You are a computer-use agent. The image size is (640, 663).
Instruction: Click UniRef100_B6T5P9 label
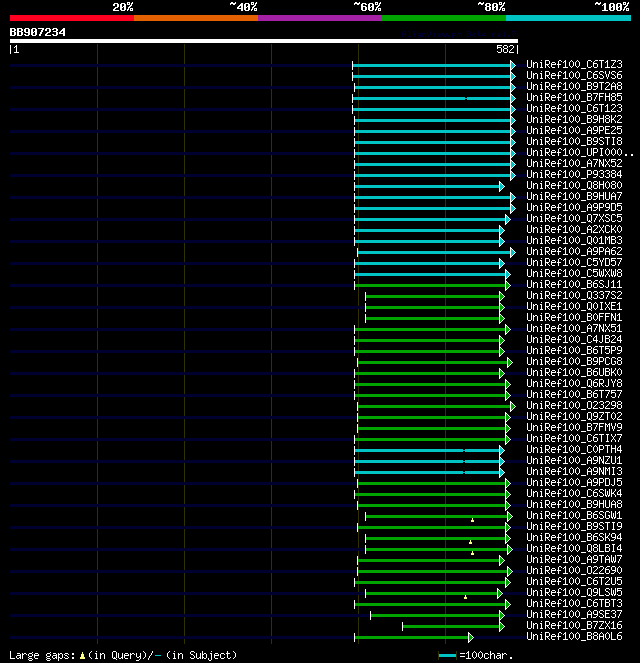[574, 350]
